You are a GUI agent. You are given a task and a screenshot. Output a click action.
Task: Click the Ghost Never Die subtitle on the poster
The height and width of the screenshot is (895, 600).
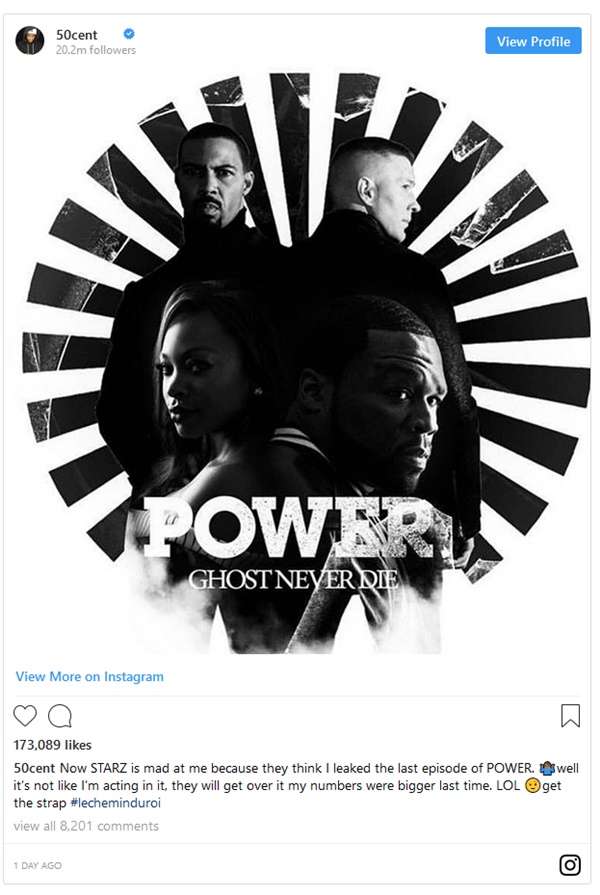293,579
